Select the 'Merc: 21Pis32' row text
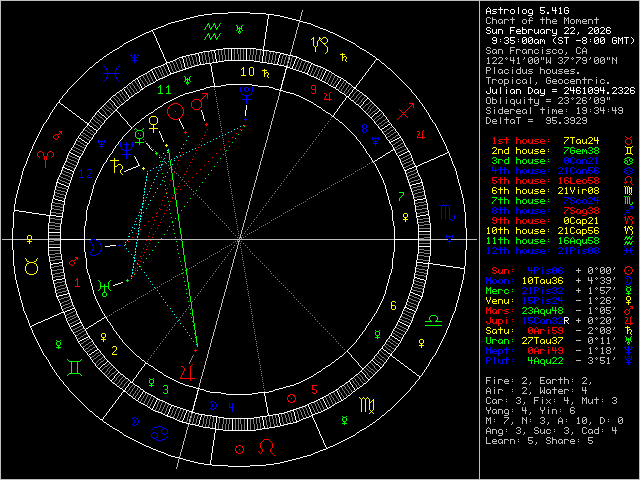640x480 pixels. [x=524, y=291]
